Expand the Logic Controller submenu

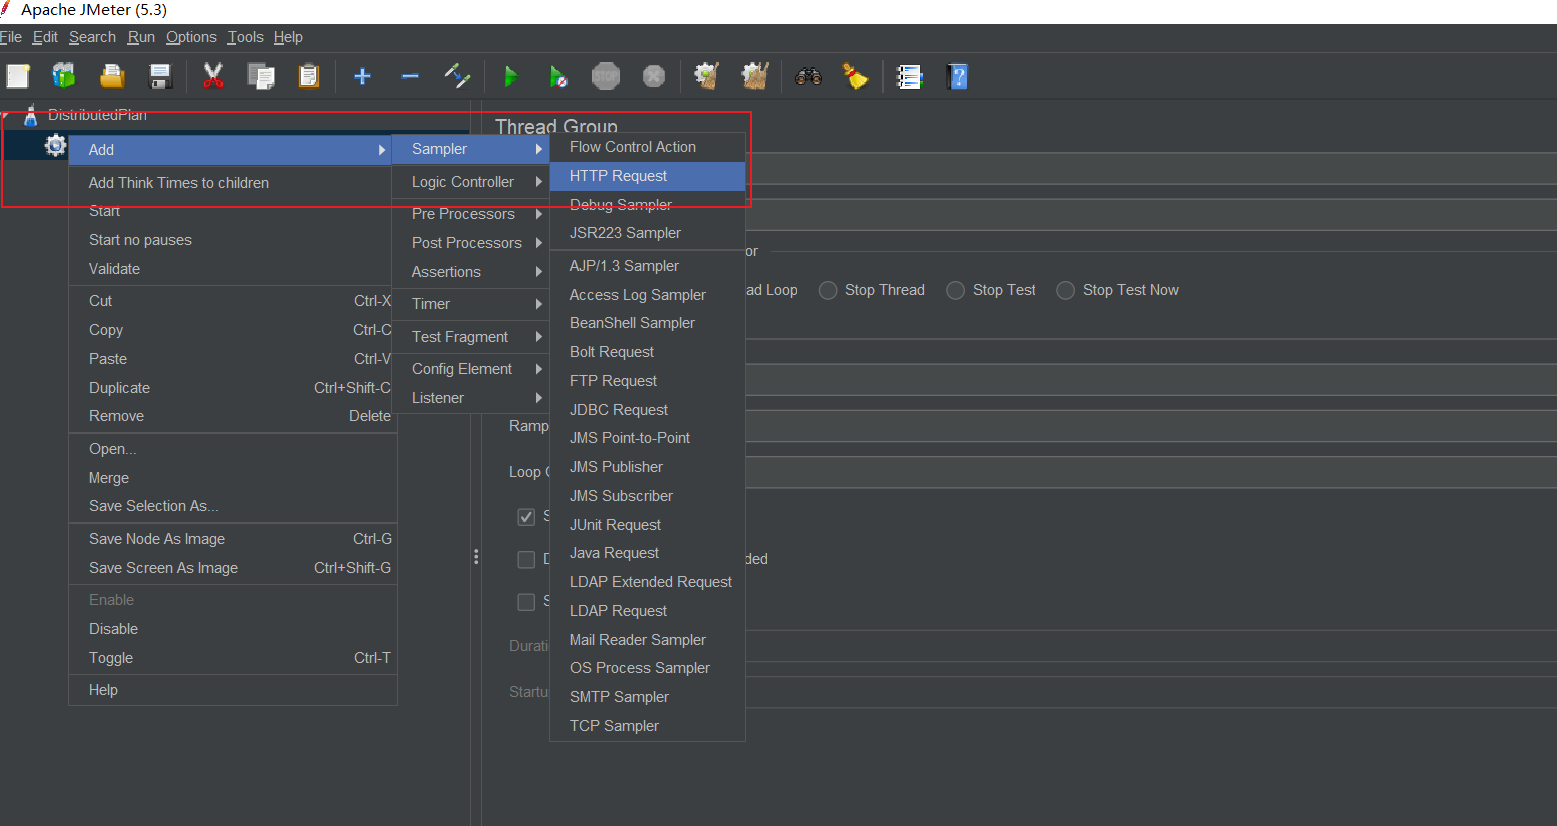(470, 182)
